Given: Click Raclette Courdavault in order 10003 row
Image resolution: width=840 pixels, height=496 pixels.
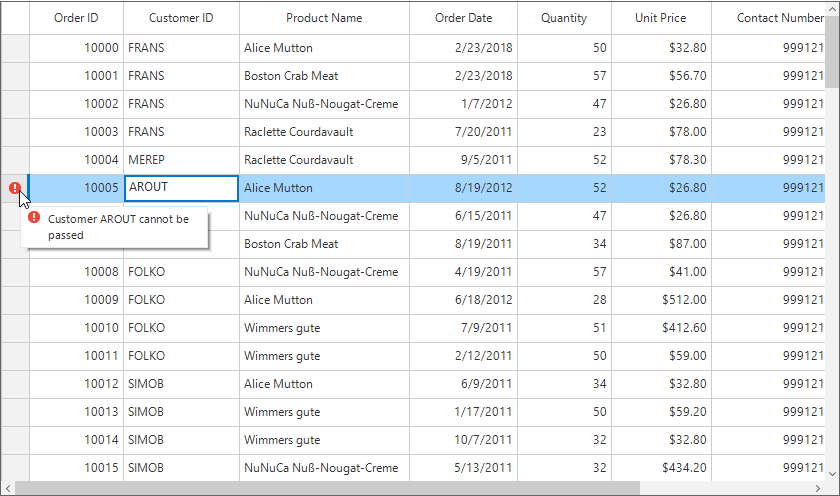Looking at the screenshot, I should [x=325, y=132].
